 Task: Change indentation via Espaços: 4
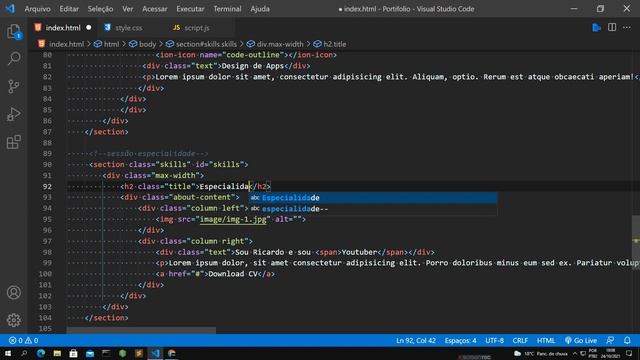click(x=460, y=340)
